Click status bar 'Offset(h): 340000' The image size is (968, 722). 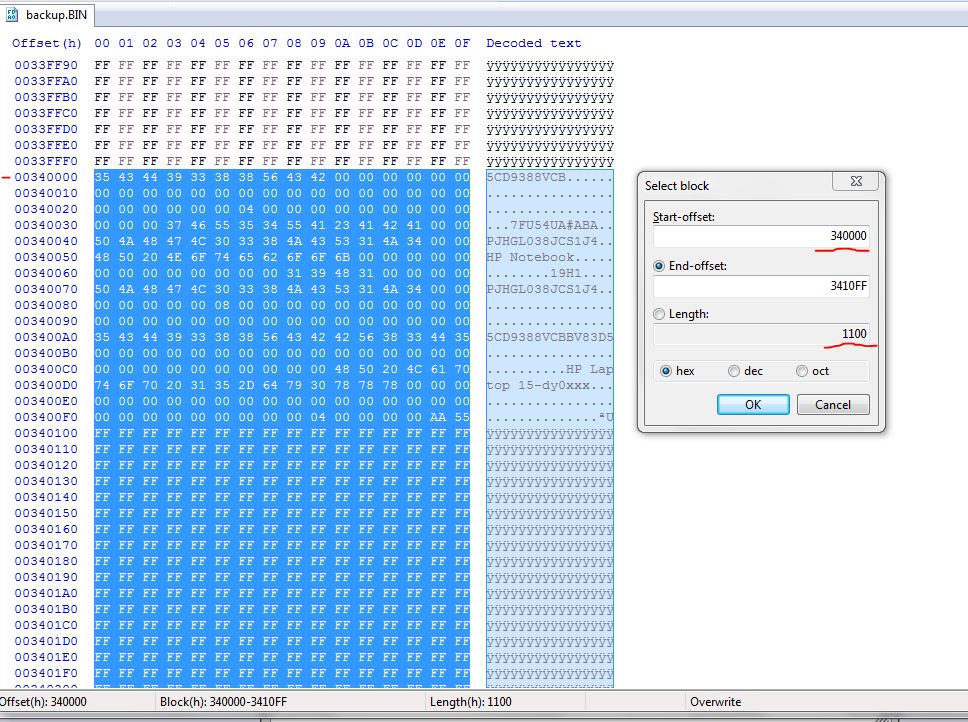43,702
